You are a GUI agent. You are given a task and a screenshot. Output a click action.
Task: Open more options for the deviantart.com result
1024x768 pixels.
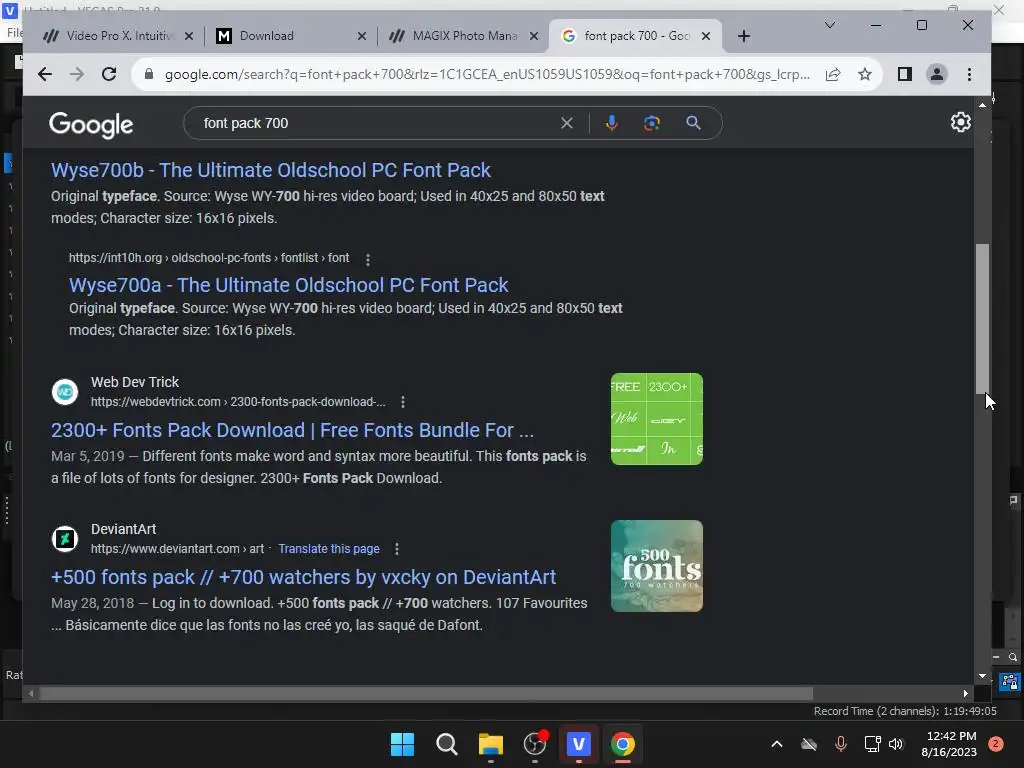tap(396, 549)
